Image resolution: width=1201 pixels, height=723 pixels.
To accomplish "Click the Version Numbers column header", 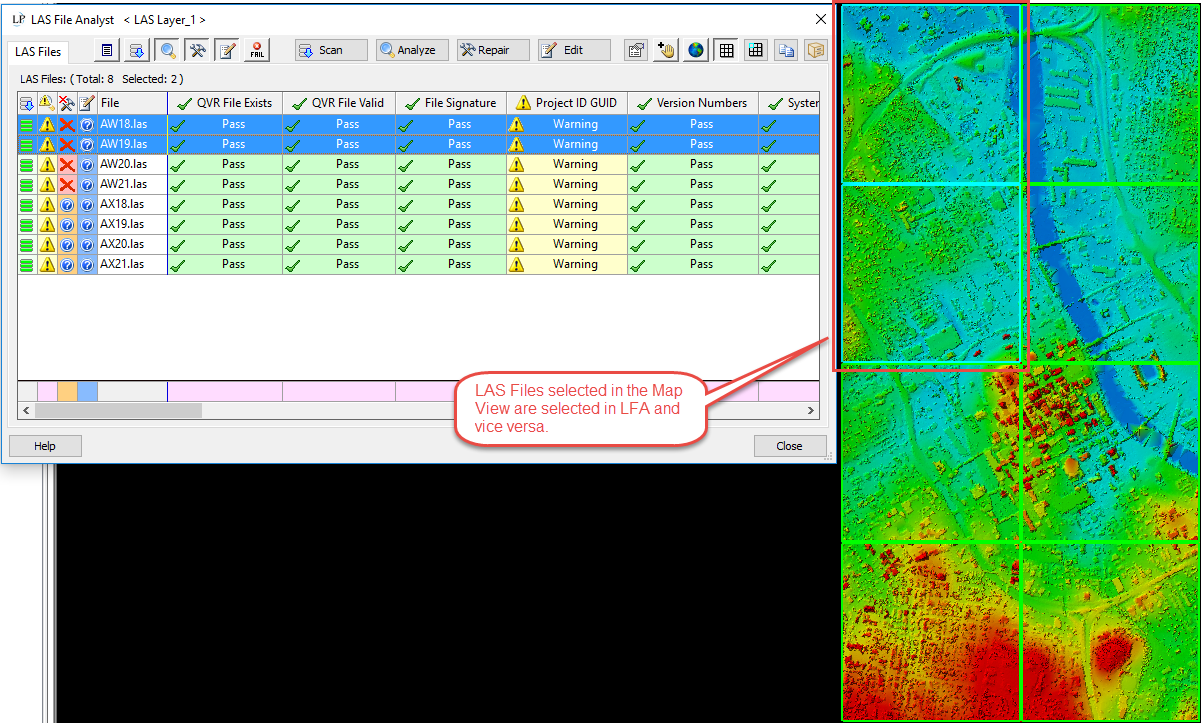I will point(693,103).
